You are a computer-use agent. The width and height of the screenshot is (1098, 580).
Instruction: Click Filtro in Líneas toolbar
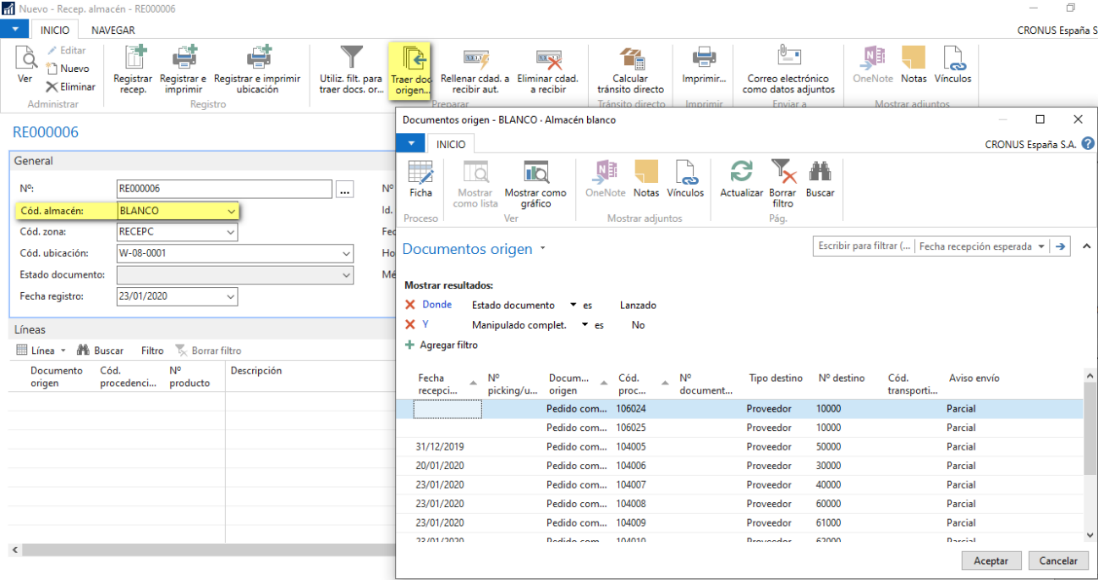[x=152, y=350]
